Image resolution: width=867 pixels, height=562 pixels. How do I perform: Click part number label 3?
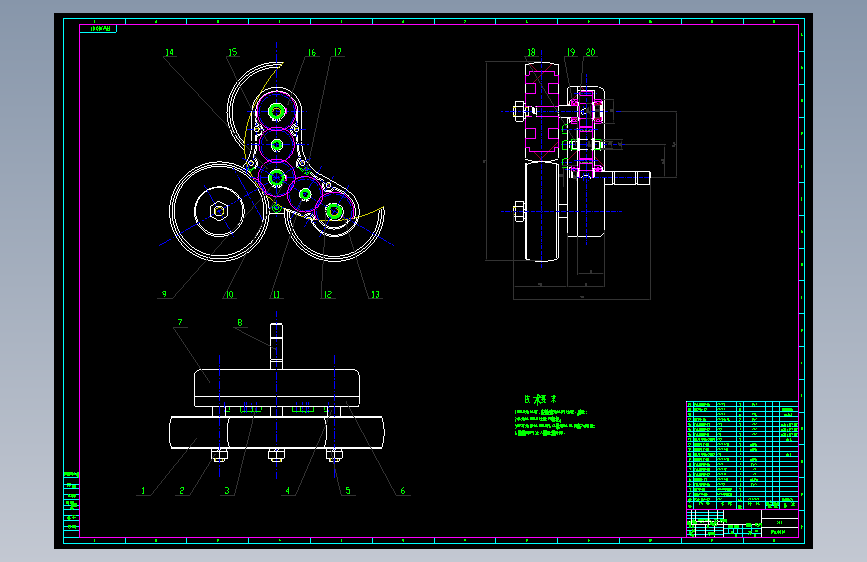point(227,490)
